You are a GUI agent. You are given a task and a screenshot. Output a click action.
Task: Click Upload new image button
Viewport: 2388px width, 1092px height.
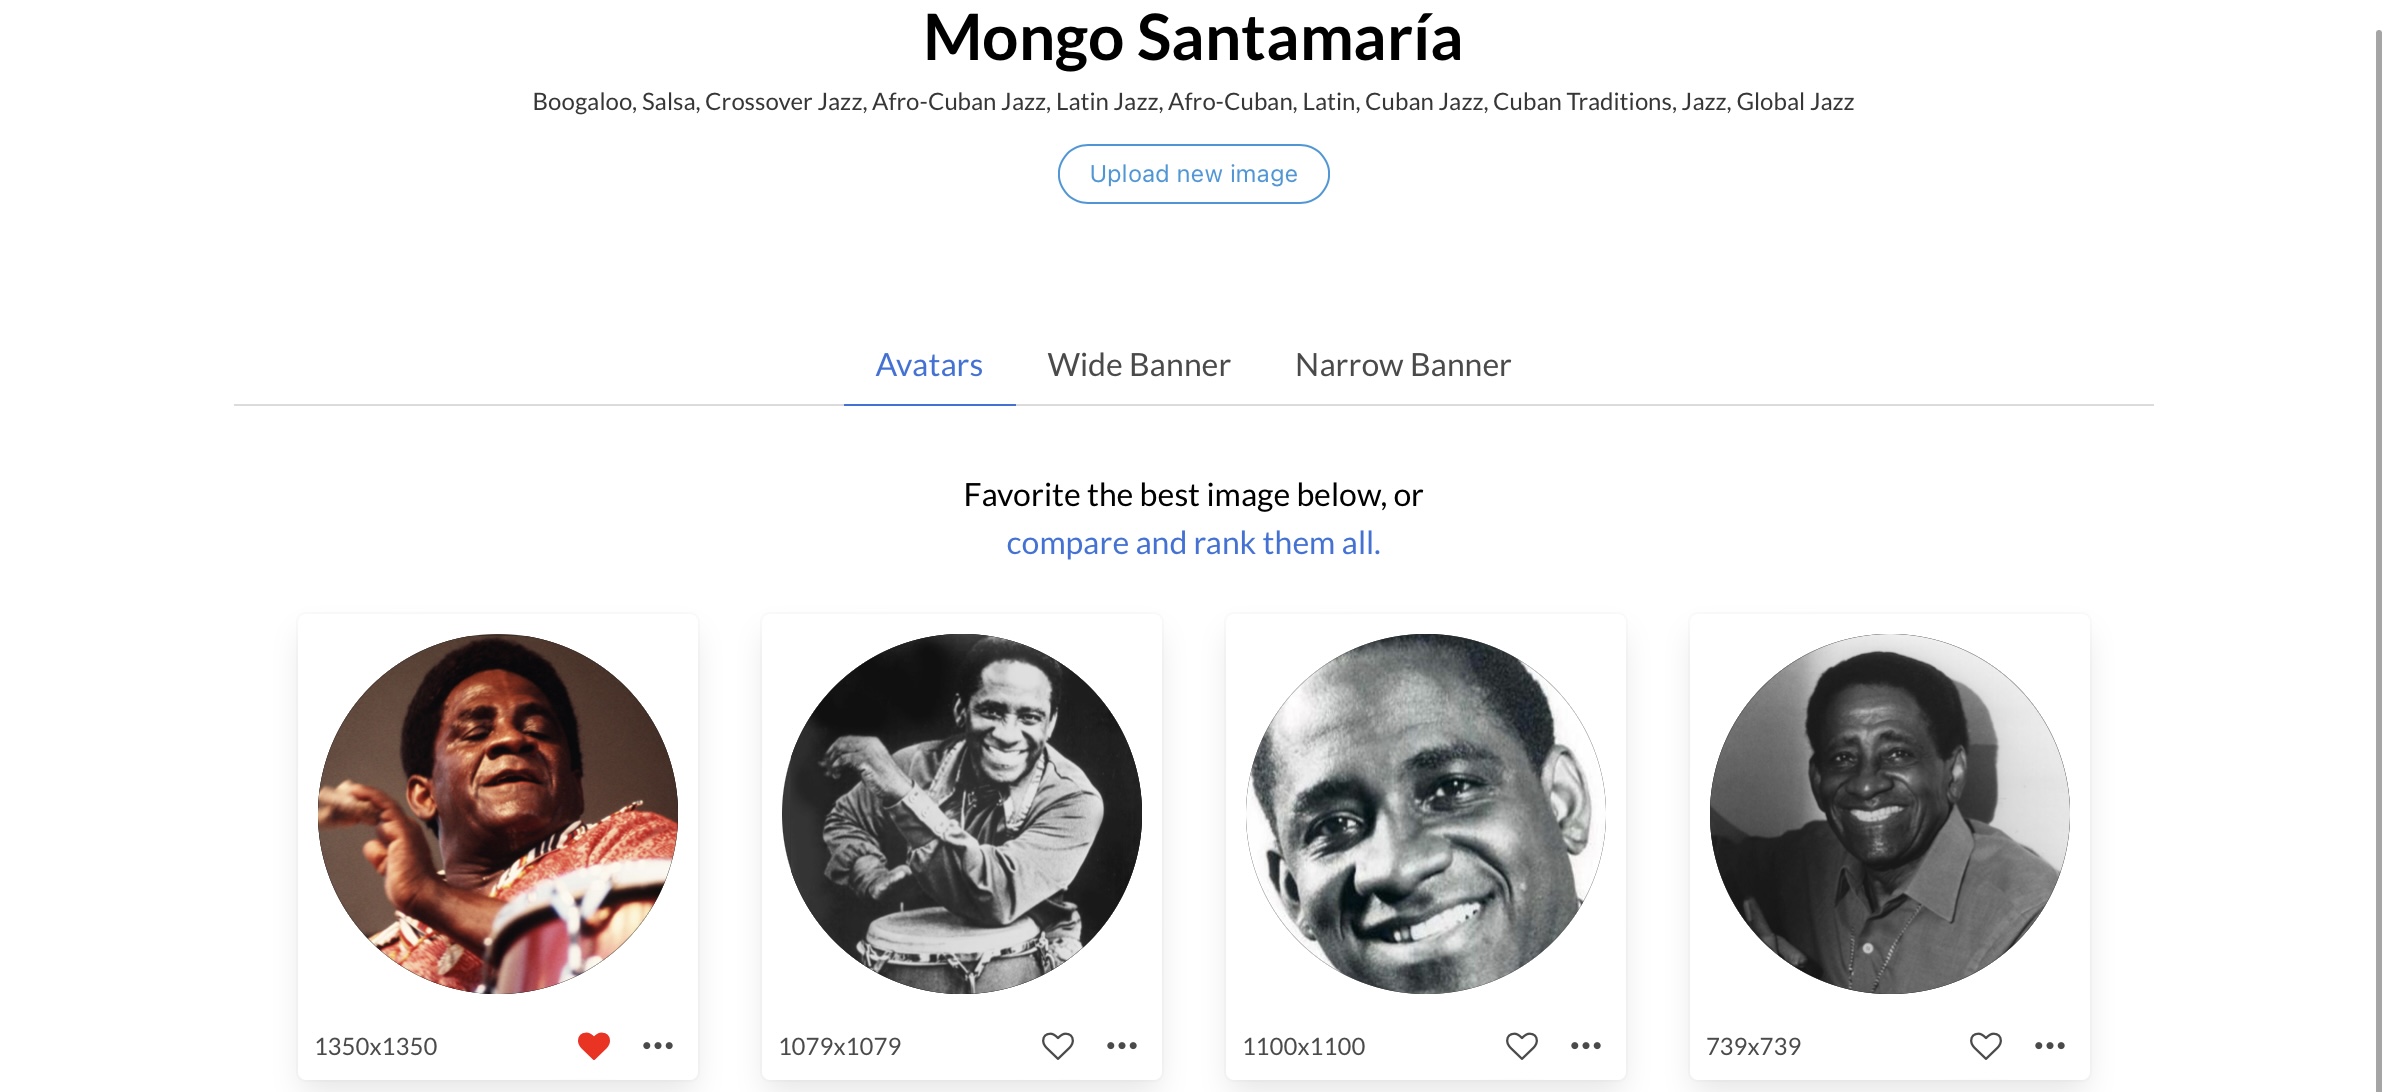click(x=1194, y=174)
